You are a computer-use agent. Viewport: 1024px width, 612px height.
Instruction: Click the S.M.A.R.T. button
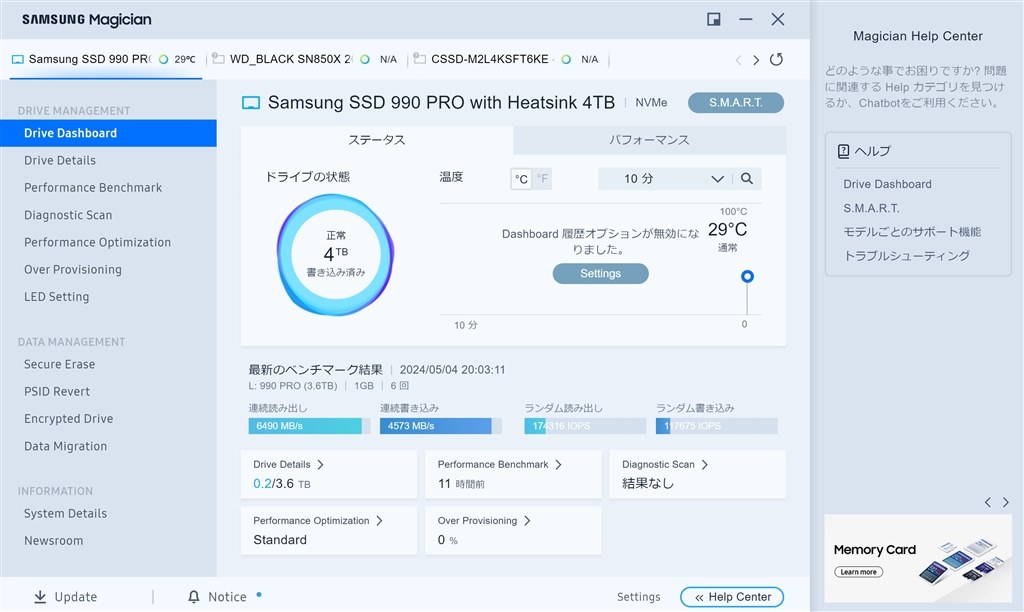736,103
